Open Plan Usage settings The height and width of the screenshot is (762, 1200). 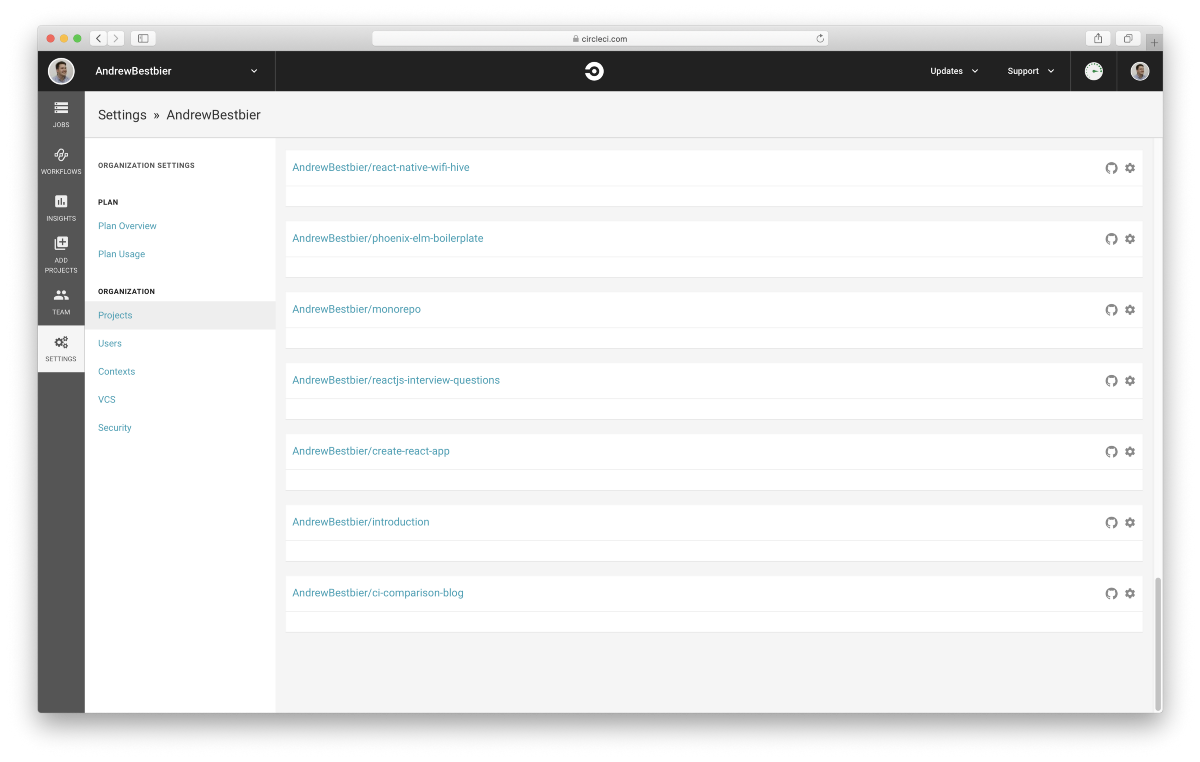pyautogui.click(x=121, y=254)
